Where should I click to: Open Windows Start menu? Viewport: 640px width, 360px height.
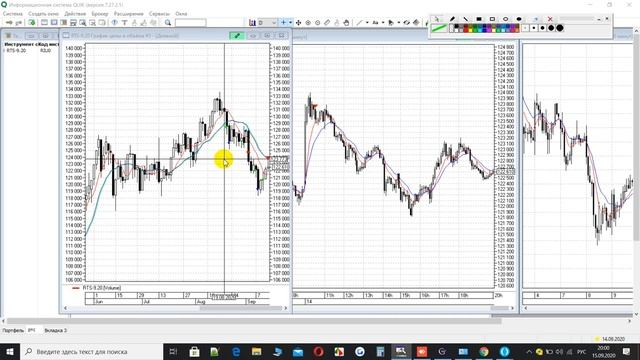(x=10, y=351)
